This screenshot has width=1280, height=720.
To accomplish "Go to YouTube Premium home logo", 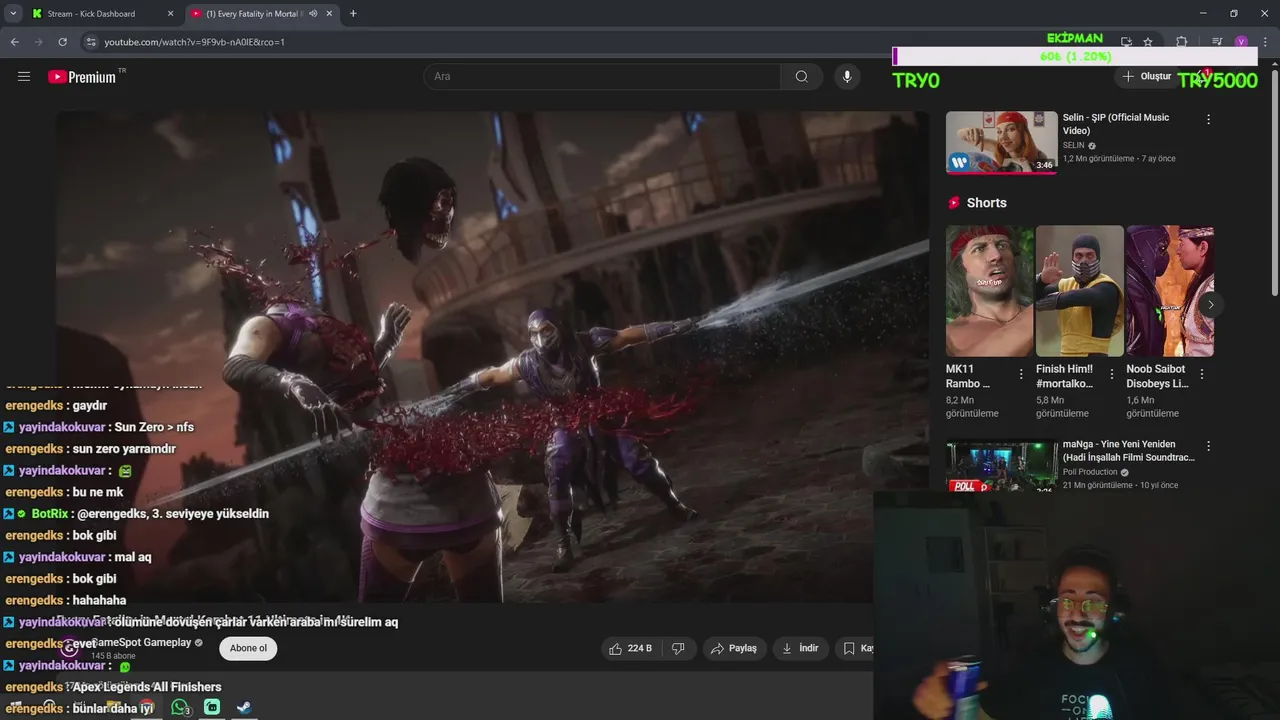I will coord(83,77).
